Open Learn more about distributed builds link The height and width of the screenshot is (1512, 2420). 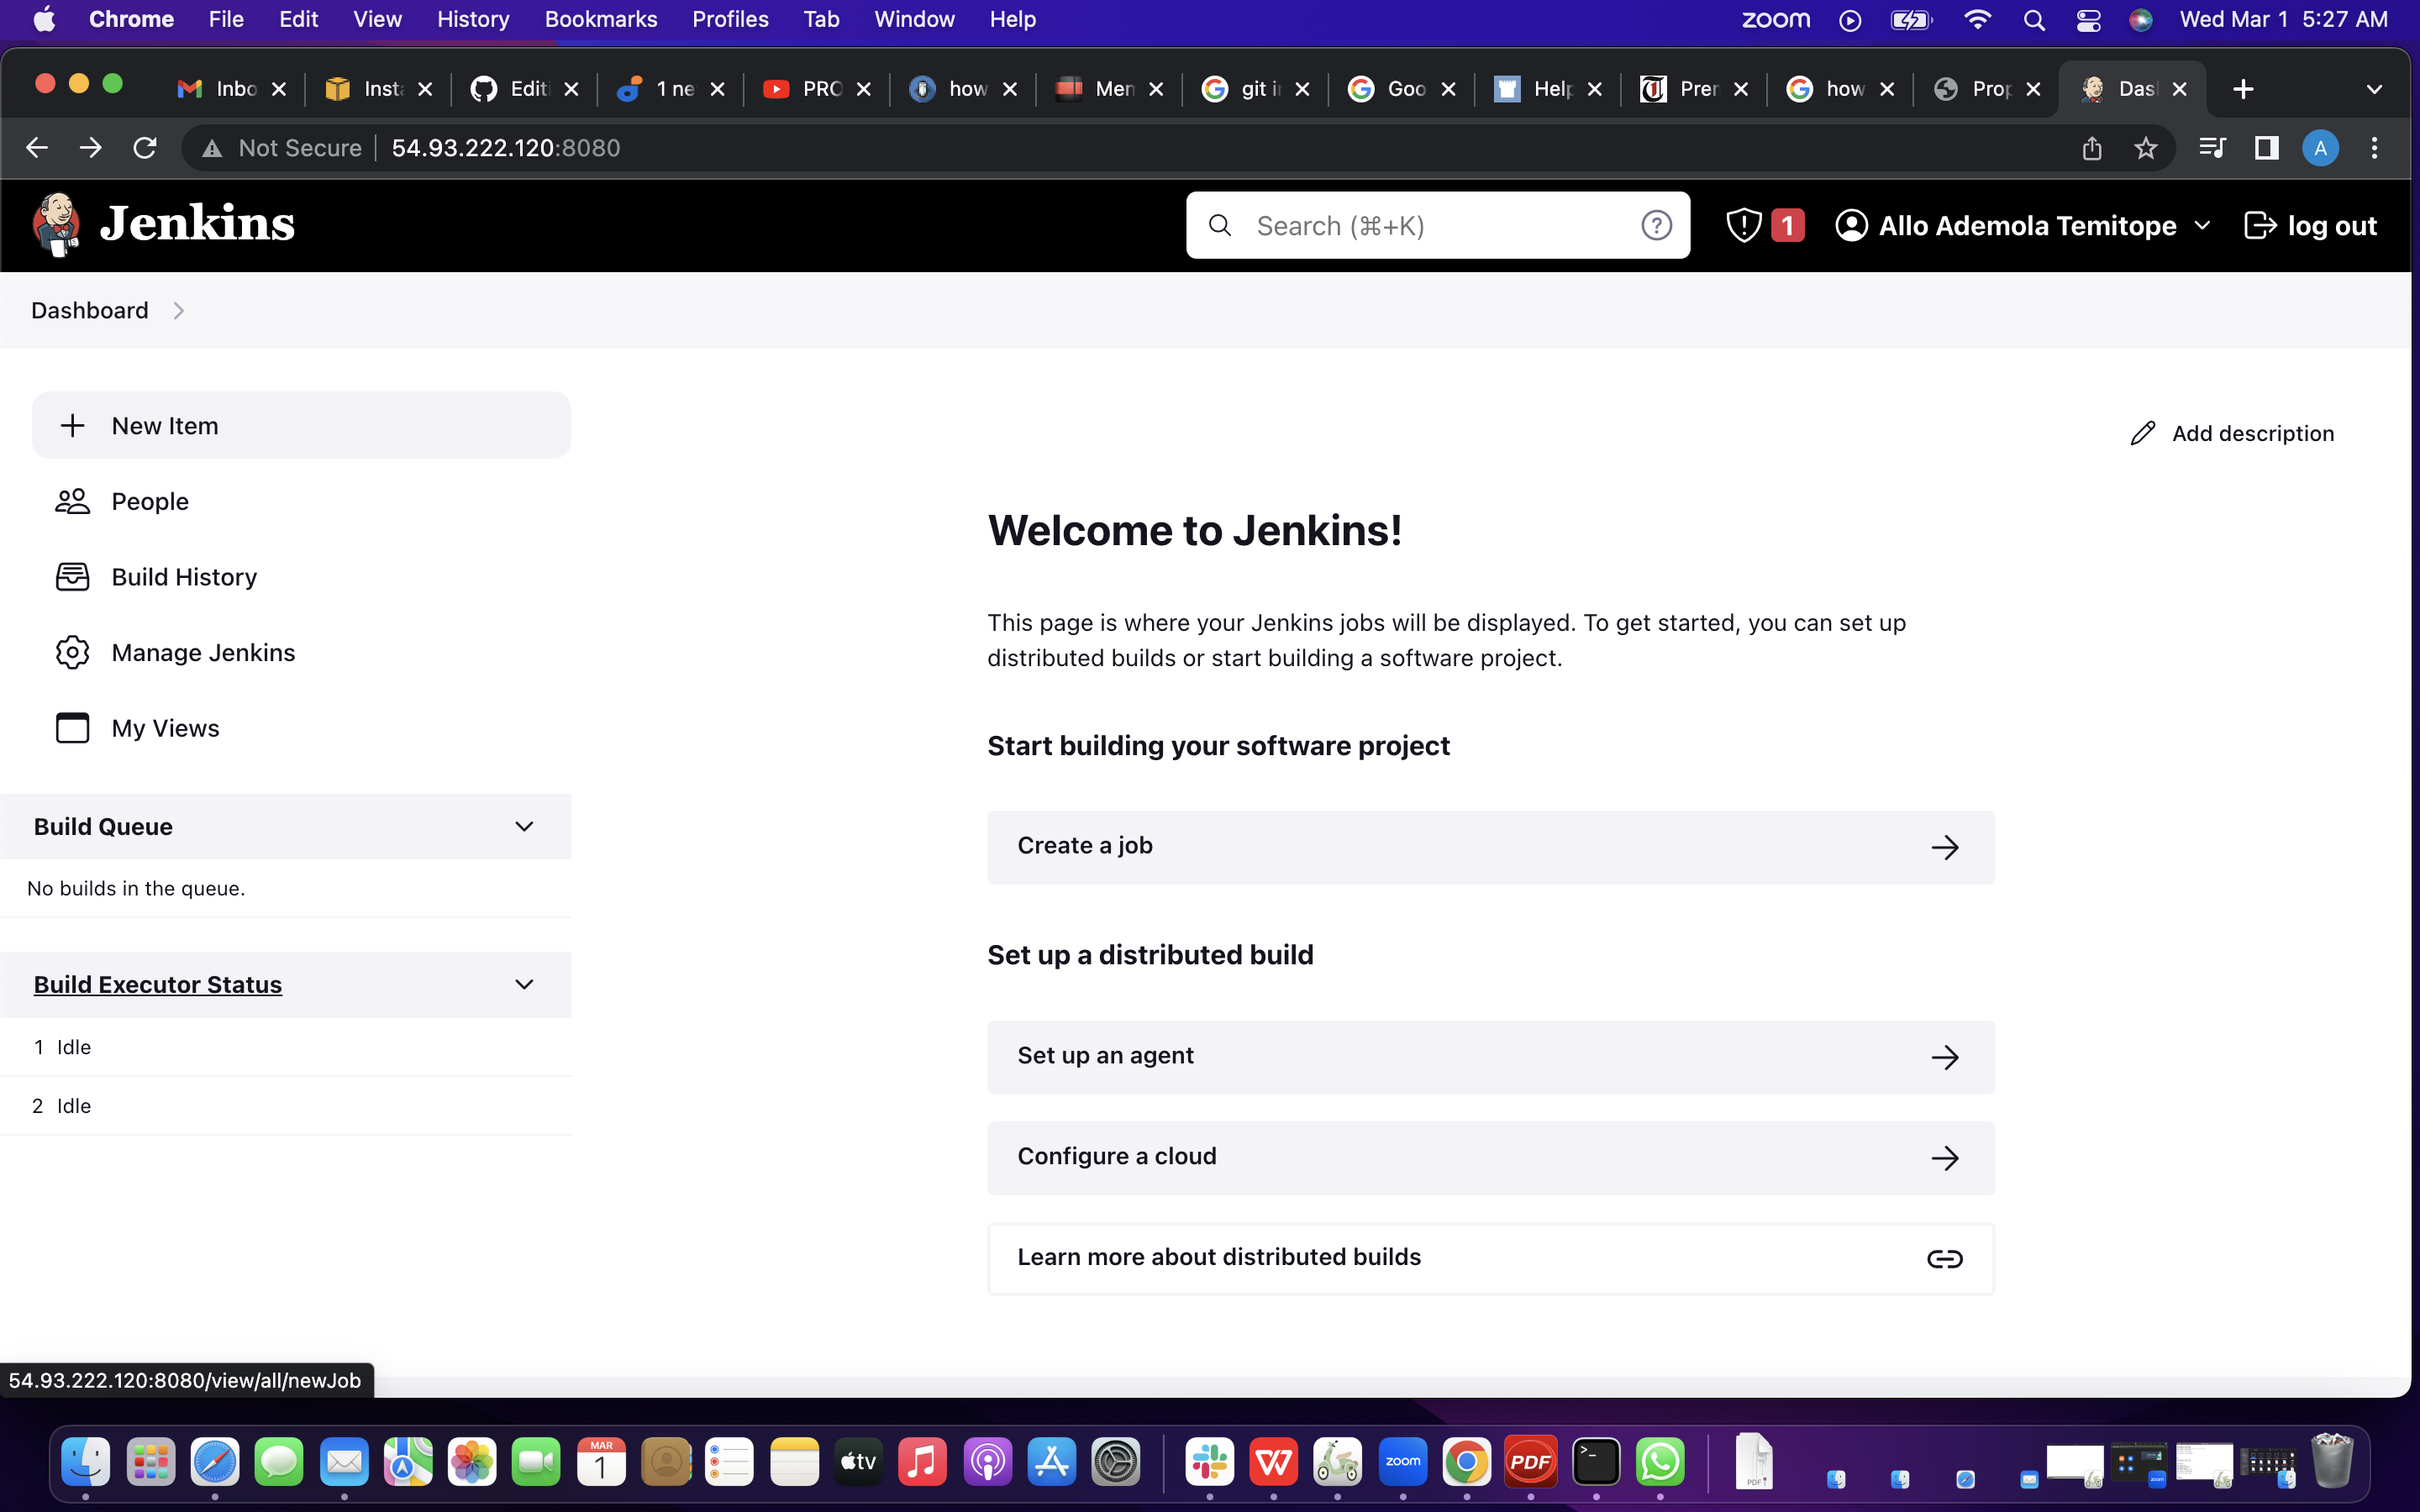pos(1488,1257)
